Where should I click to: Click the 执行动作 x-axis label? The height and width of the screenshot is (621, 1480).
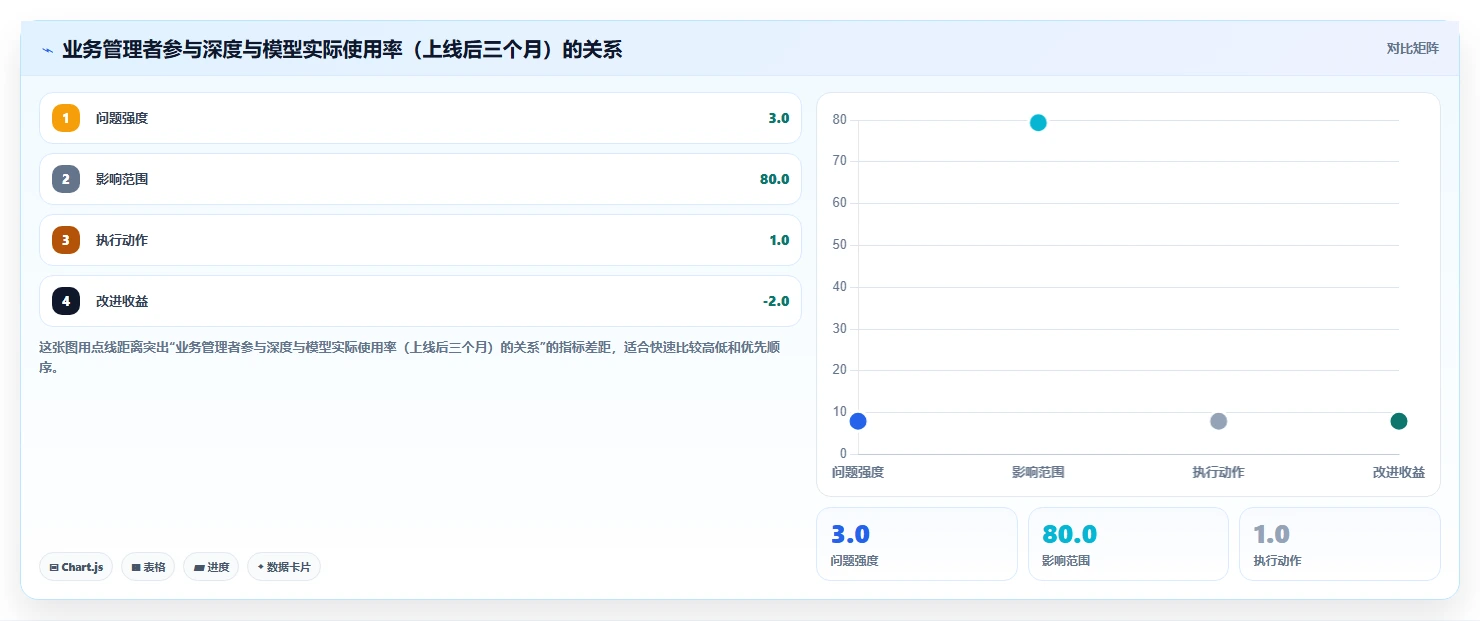[x=1218, y=472]
